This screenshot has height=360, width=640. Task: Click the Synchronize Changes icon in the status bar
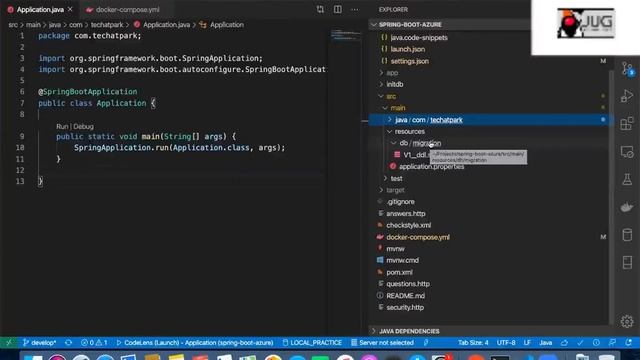(x=69, y=342)
